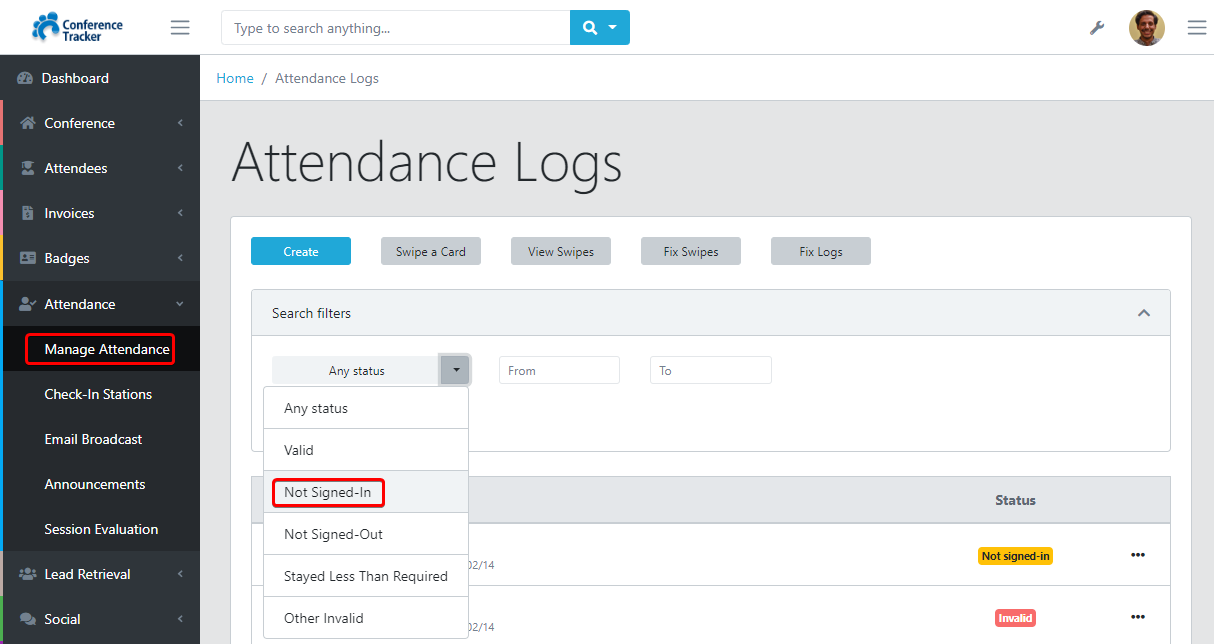
Task: Open the wrench settings icon
Action: coord(1097,28)
